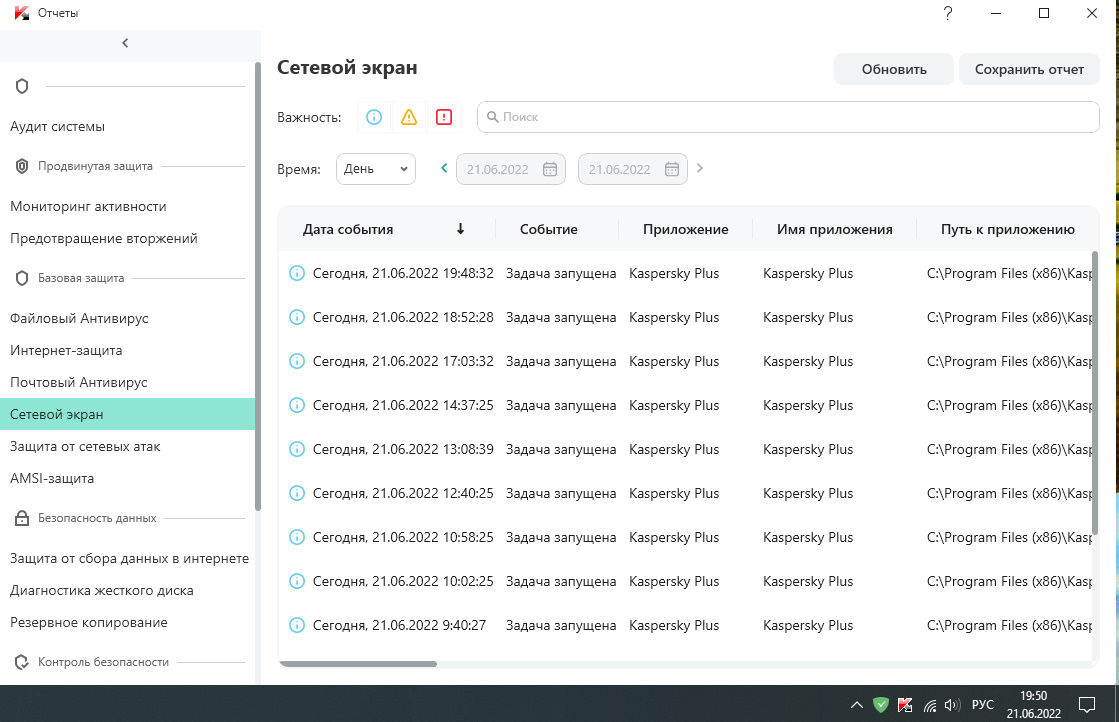Open Мониторинг активности report
The width and height of the screenshot is (1119, 722).
[88, 206]
